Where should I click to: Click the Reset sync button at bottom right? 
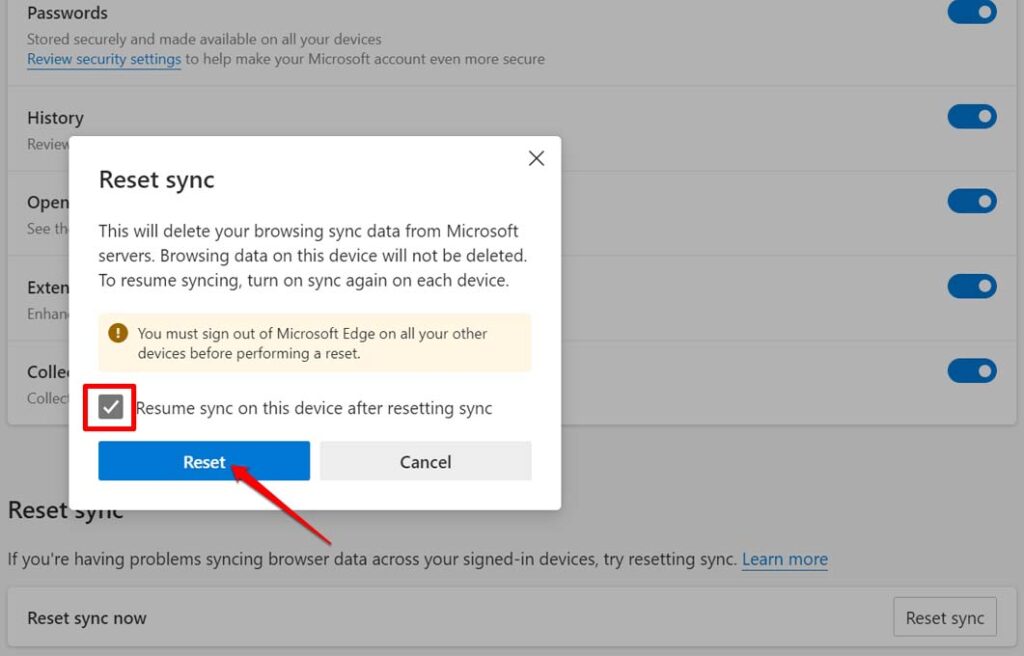(944, 617)
